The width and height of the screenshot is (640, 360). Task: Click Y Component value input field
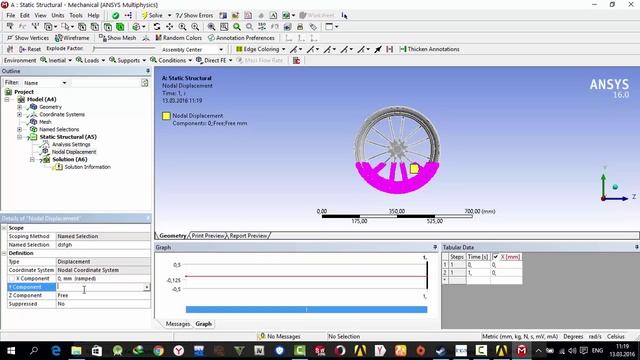pyautogui.click(x=100, y=287)
